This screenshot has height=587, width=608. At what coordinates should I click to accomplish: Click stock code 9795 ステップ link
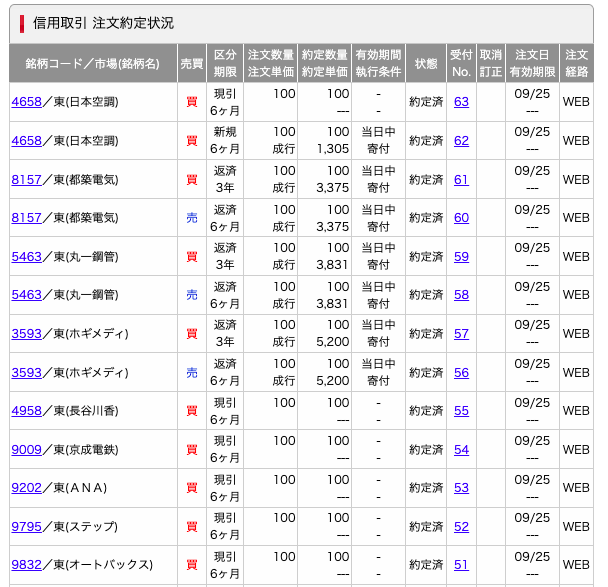click(x=26, y=527)
